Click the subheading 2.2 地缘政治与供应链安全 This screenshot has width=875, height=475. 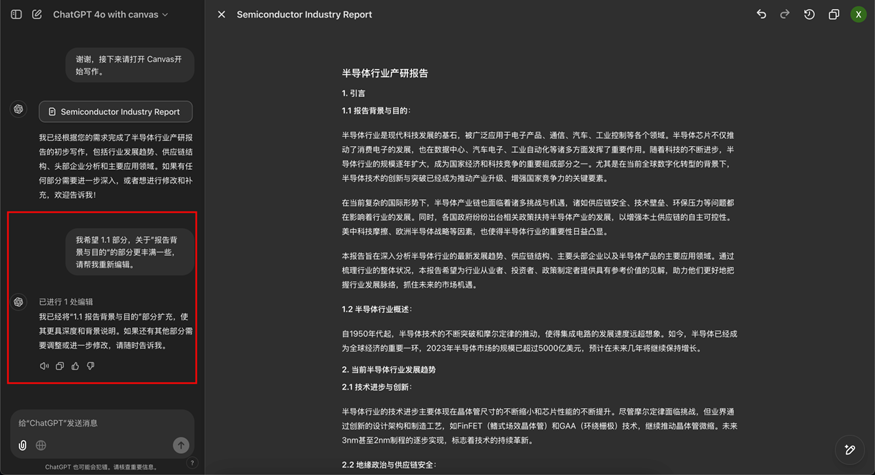389,464
